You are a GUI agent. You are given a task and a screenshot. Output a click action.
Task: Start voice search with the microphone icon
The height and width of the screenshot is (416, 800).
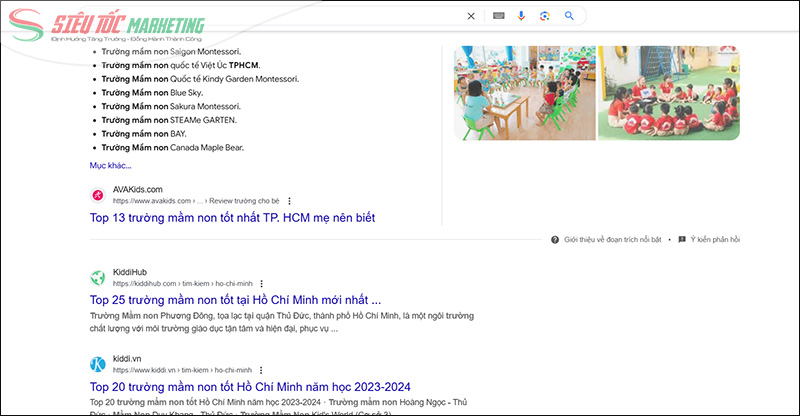(x=521, y=16)
